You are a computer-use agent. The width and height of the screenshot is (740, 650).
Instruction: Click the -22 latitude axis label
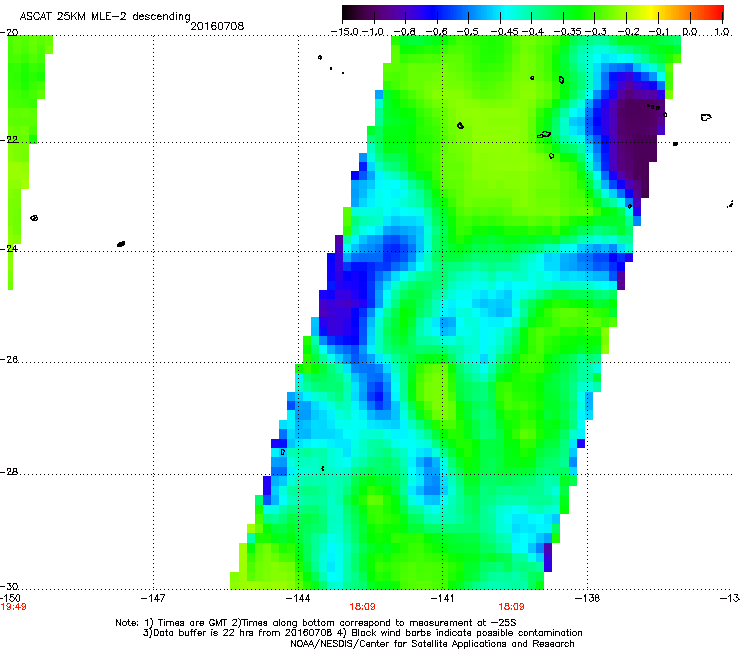pos(9,140)
